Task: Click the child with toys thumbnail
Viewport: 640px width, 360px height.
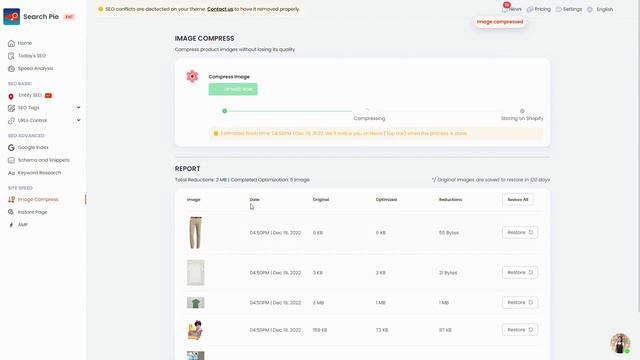Action: 195,330
